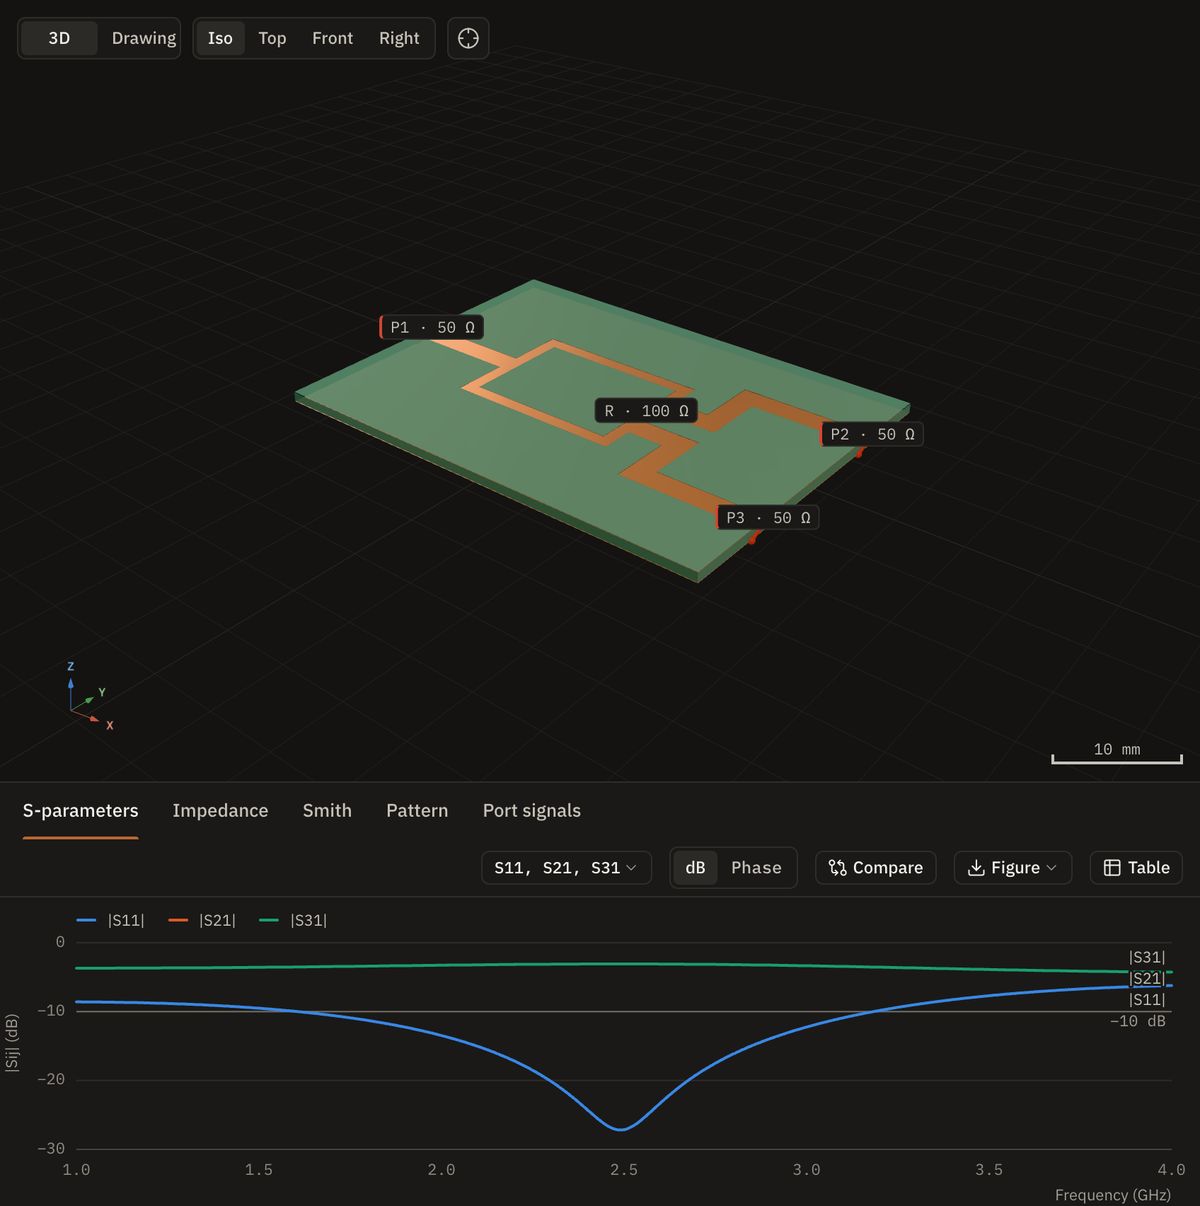The width and height of the screenshot is (1200, 1206).
Task: Click the P3 · 50 Ω port label
Action: (768, 518)
